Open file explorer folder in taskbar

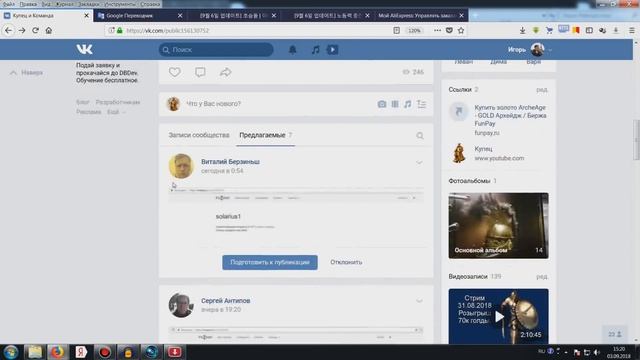34,352
